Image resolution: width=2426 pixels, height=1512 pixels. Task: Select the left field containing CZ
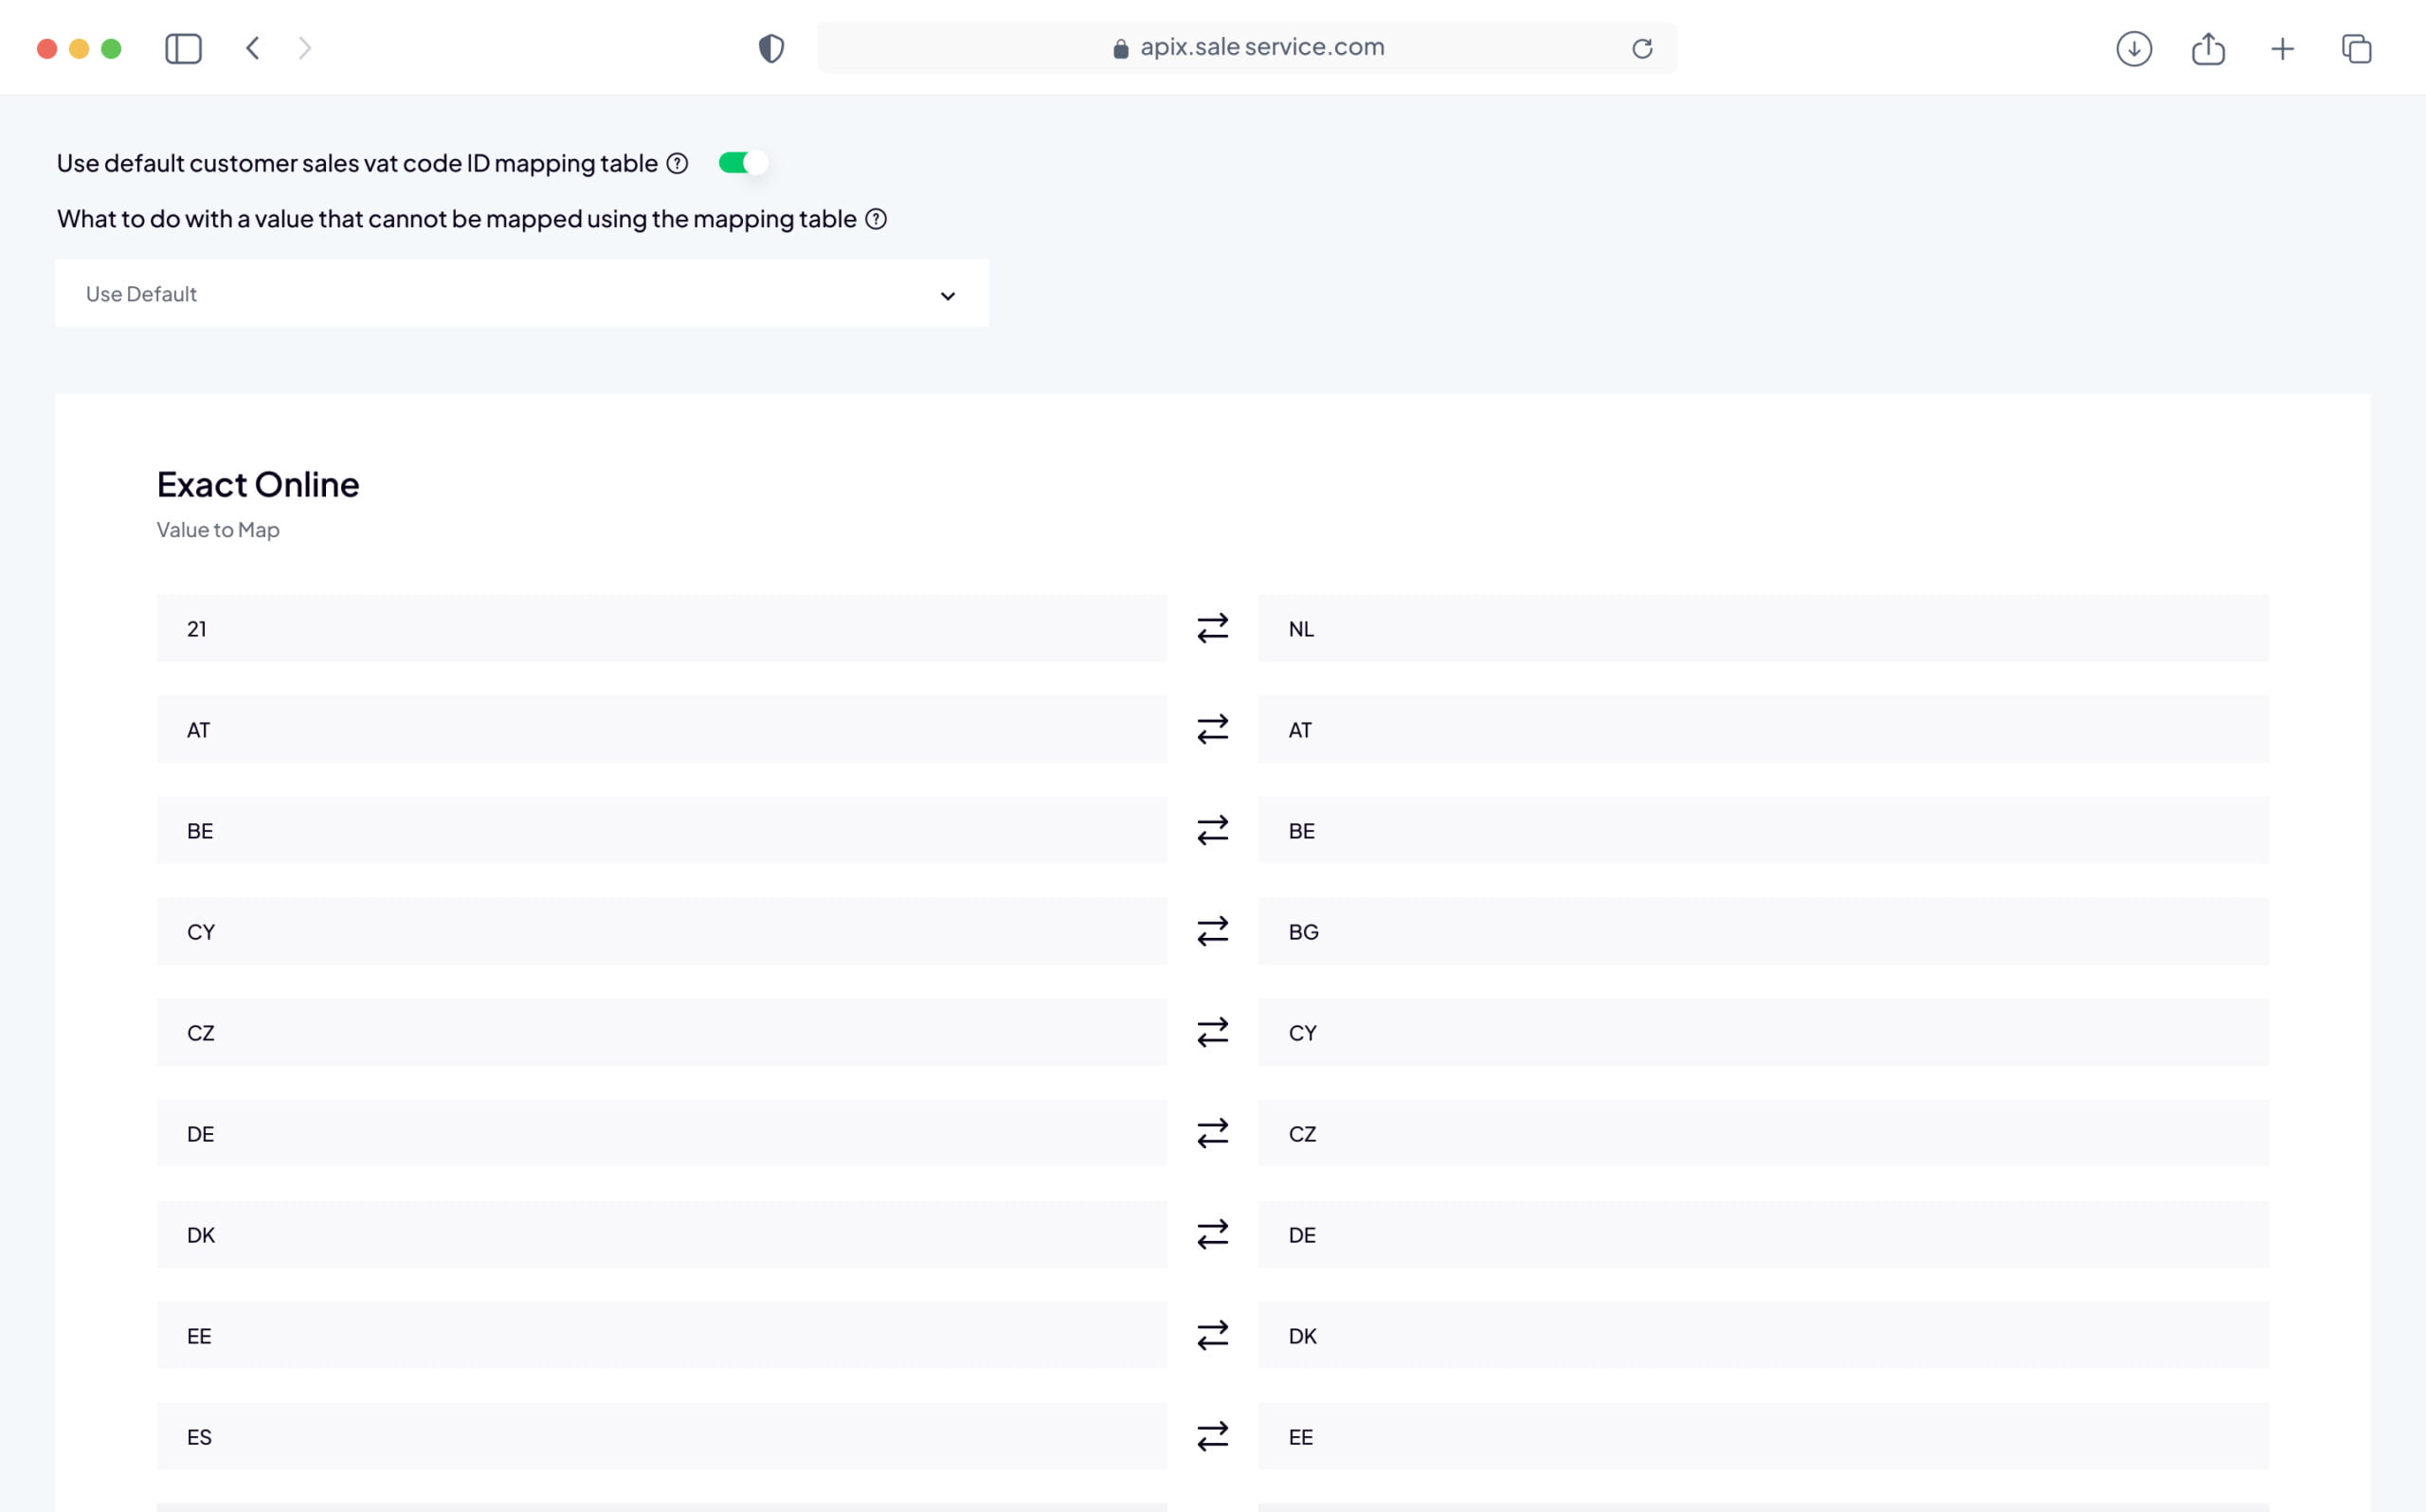(662, 1032)
